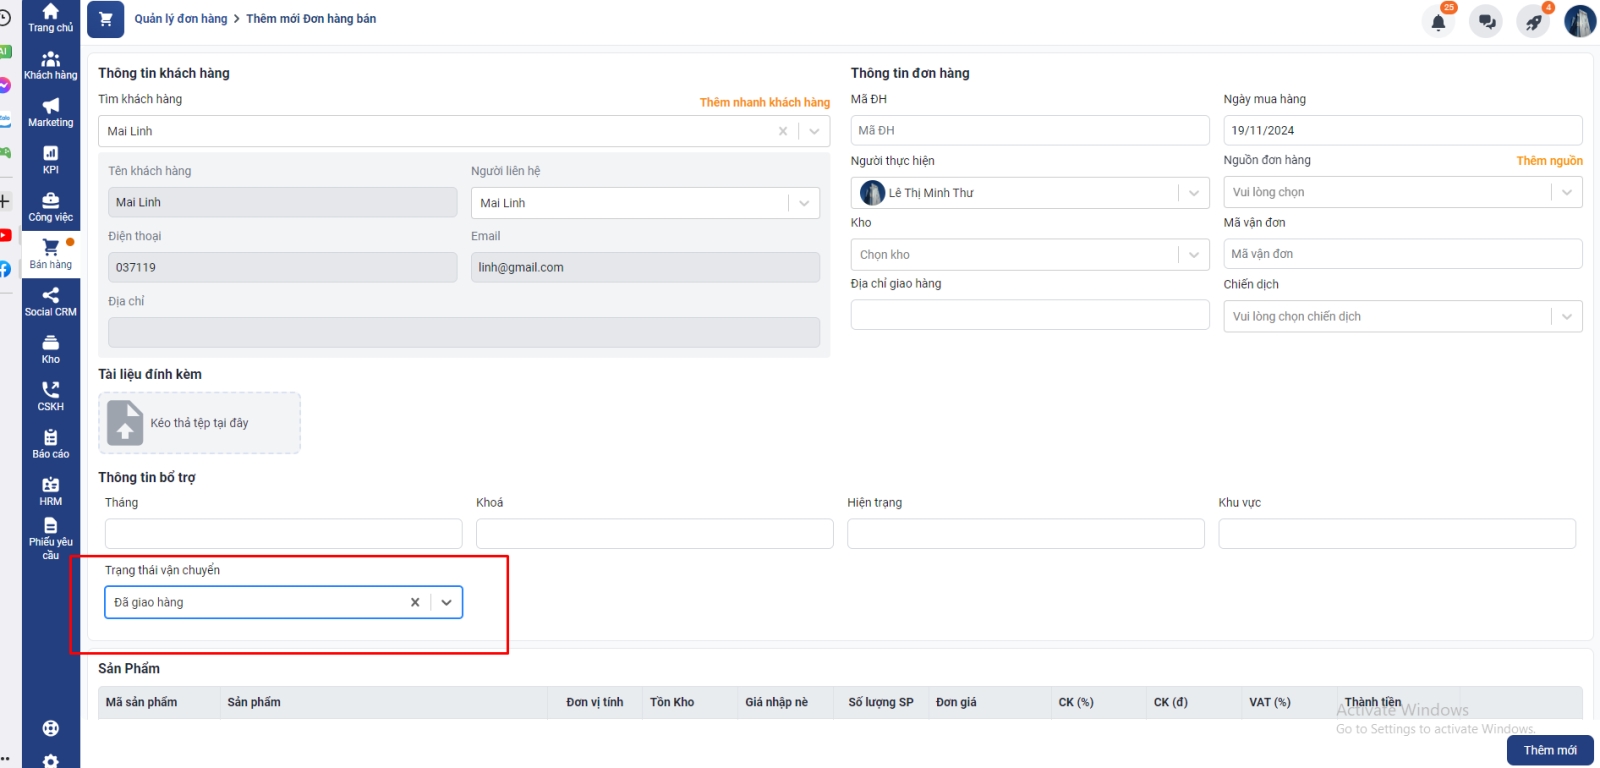This screenshot has width=1600, height=768.
Task: Open the Marketing sidebar menu
Action: [50, 113]
